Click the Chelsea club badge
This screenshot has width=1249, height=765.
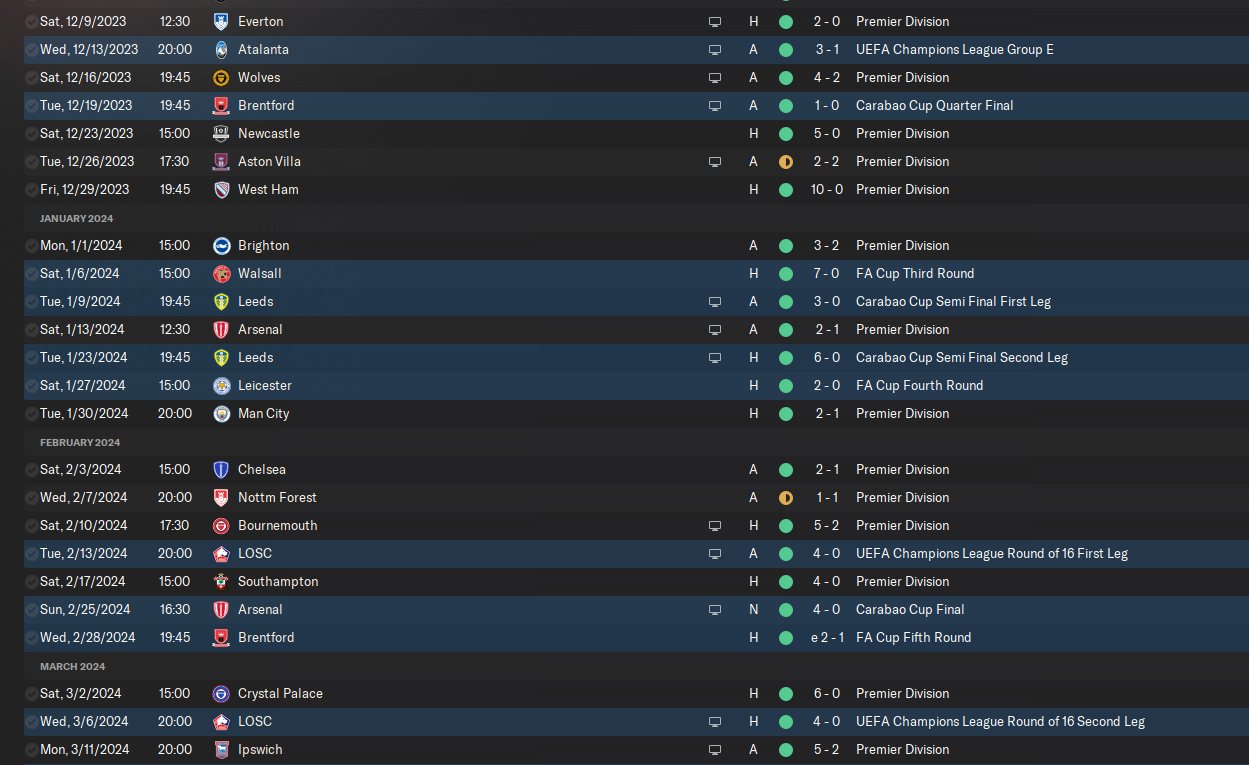[x=221, y=469]
